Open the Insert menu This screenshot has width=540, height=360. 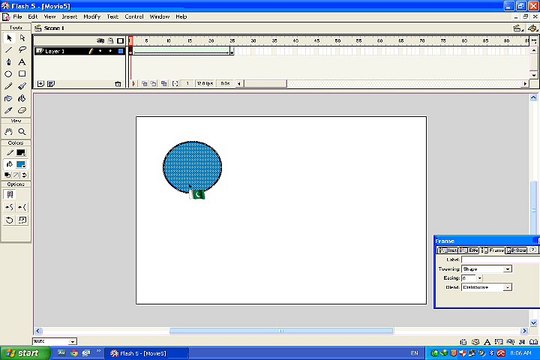pos(69,17)
